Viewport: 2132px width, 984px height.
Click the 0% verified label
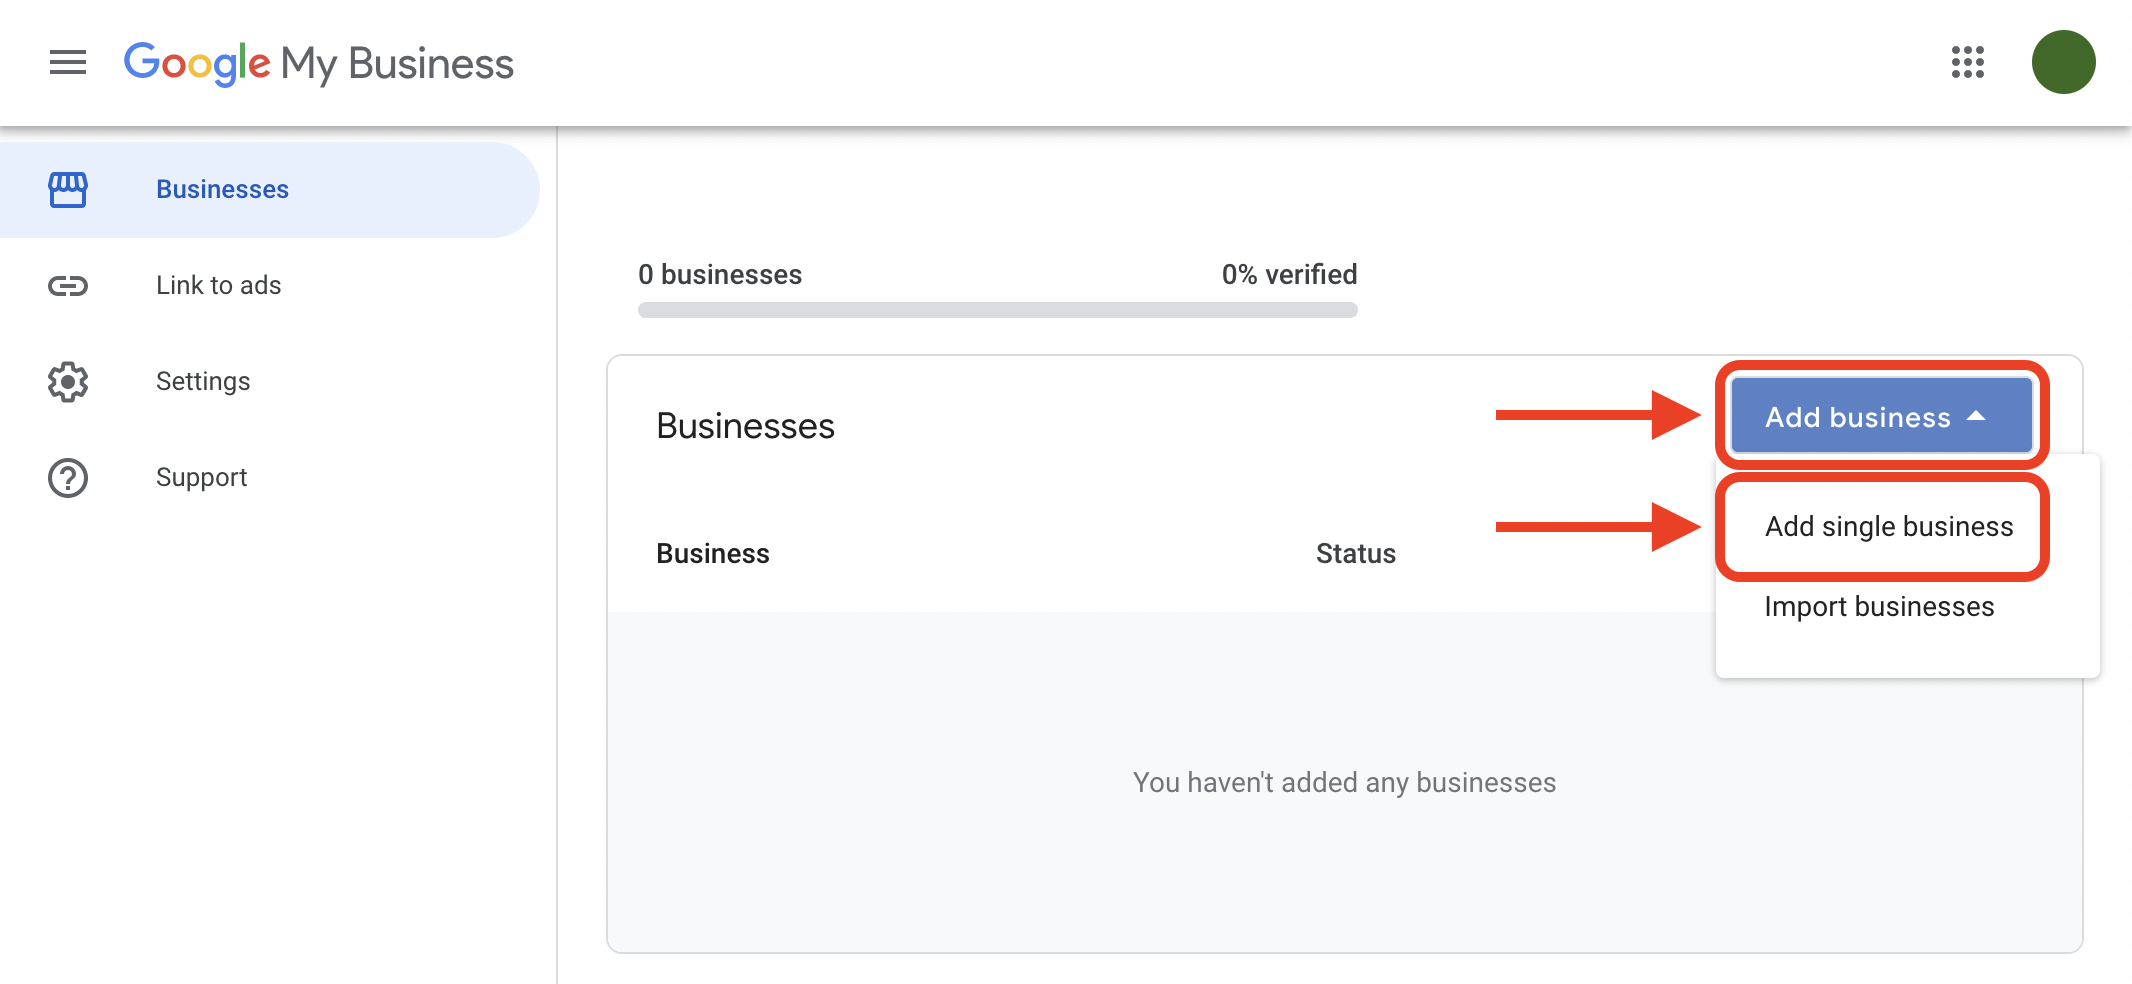coord(1289,273)
